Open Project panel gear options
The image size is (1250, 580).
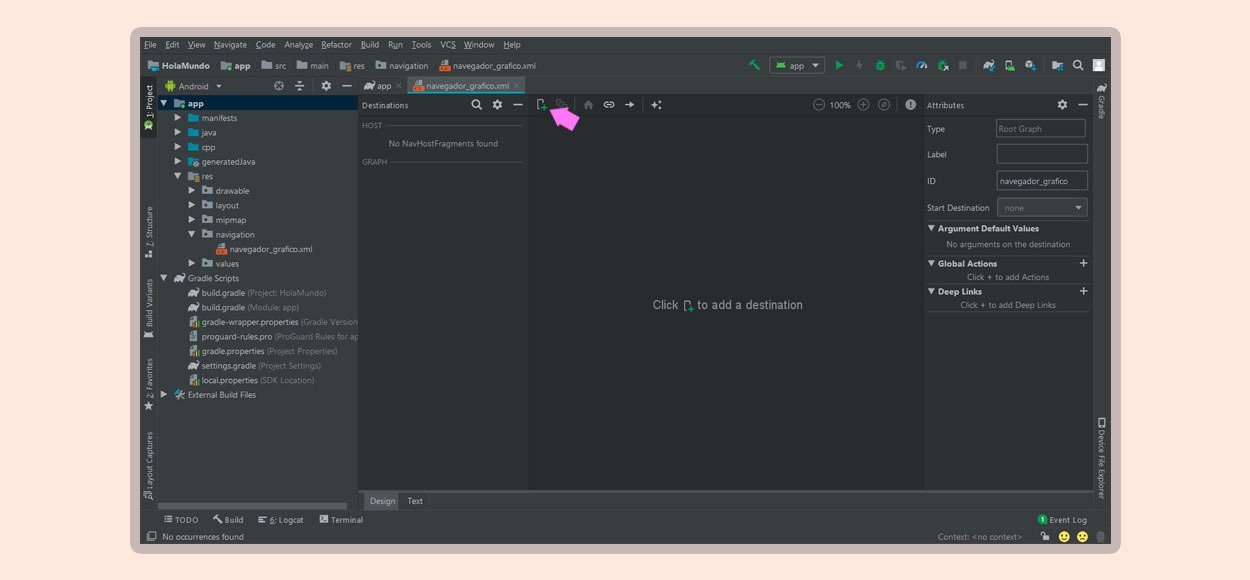[x=326, y=86]
